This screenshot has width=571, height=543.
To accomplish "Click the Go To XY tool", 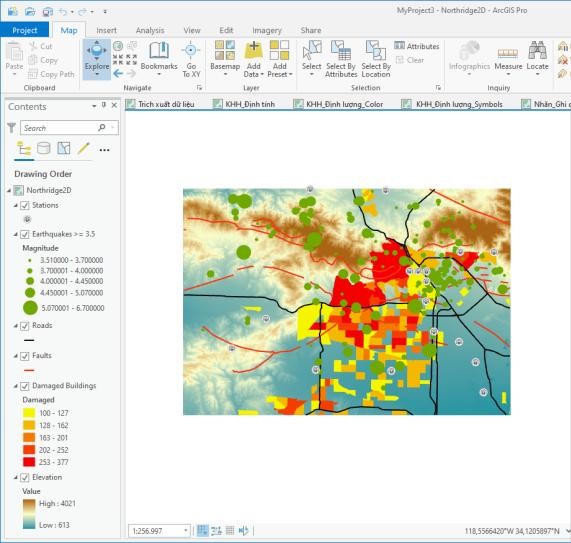I will coord(191,59).
